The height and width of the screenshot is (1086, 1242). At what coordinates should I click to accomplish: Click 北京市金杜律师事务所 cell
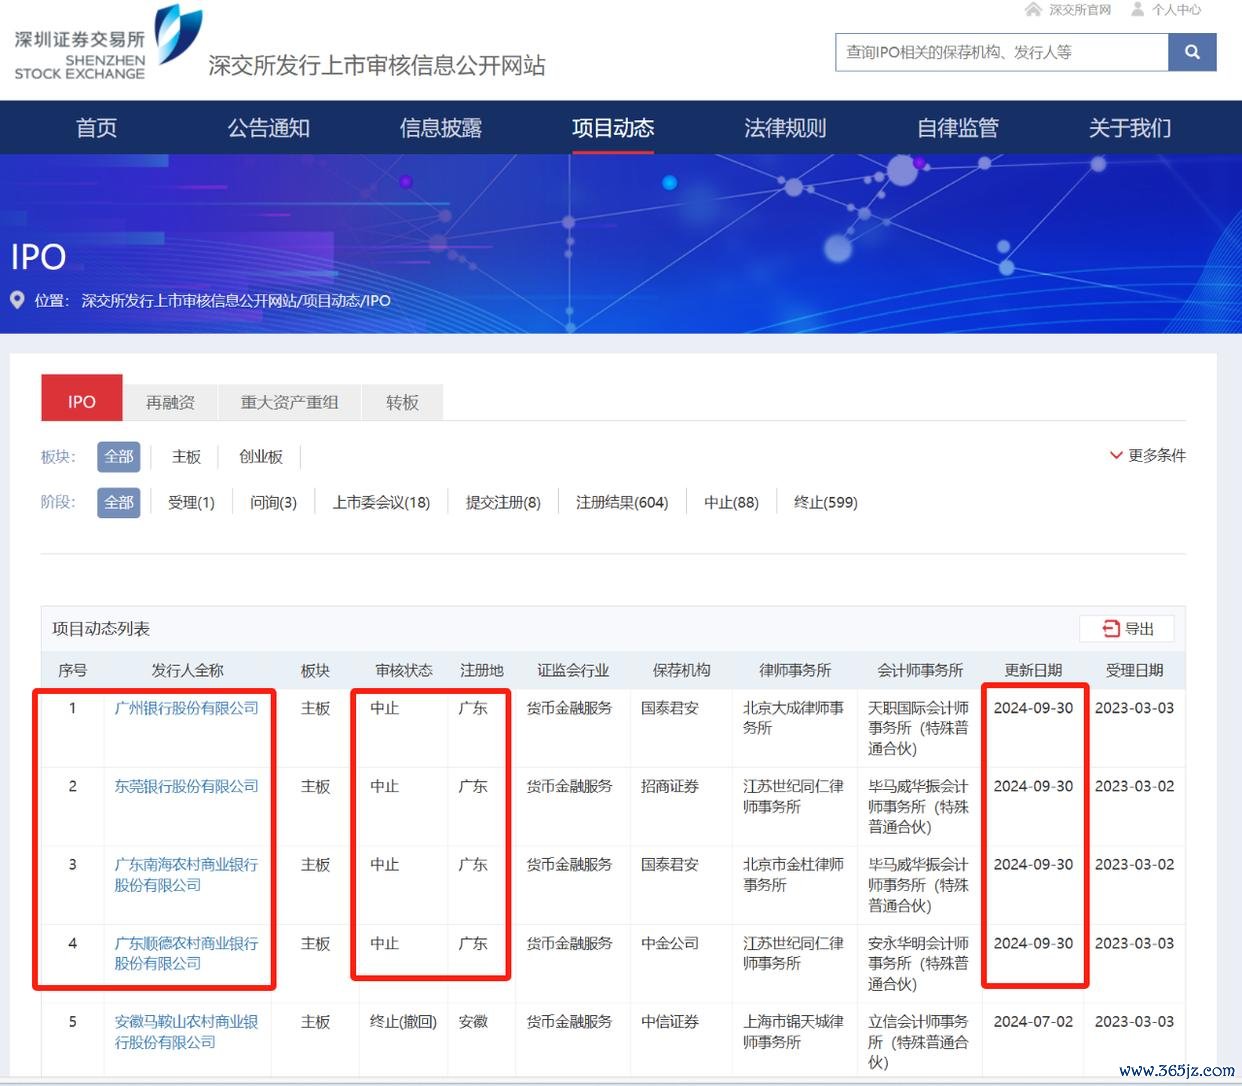pos(793,874)
